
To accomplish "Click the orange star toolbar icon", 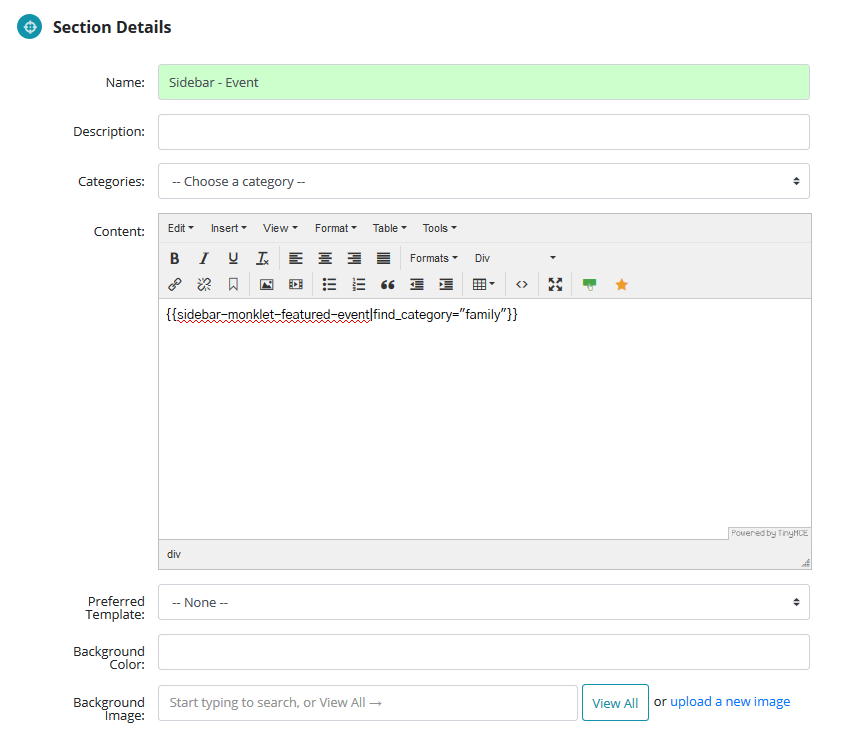I will pyautogui.click(x=621, y=284).
